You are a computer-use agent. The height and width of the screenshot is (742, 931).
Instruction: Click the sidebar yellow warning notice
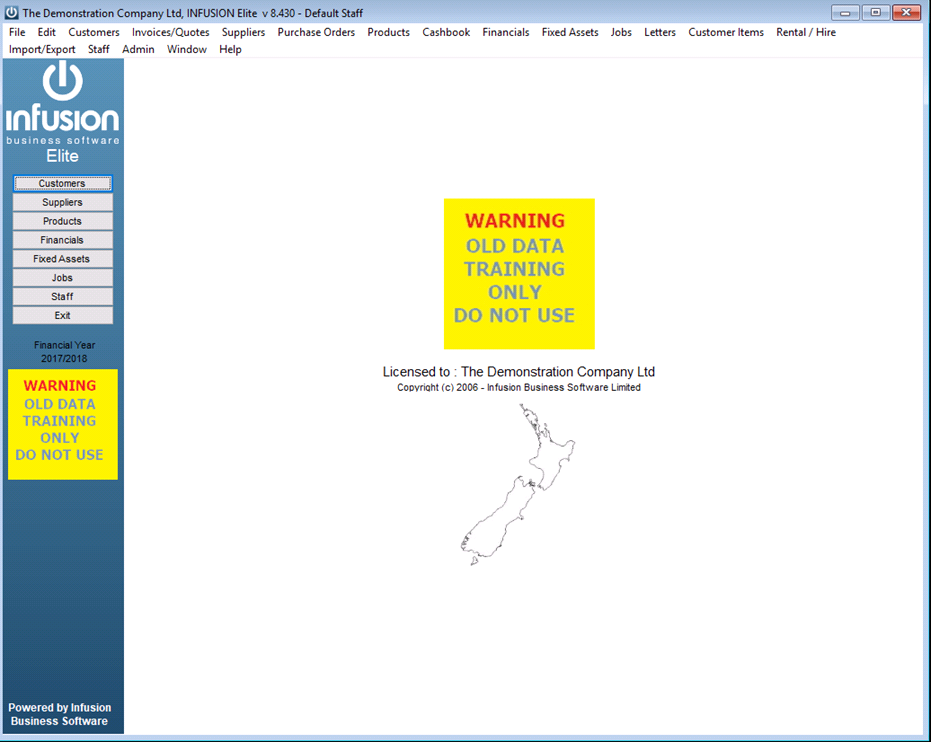tap(62, 424)
